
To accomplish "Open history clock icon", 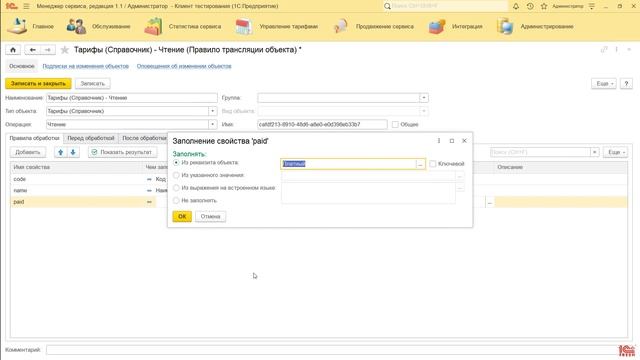I will coord(530,6).
